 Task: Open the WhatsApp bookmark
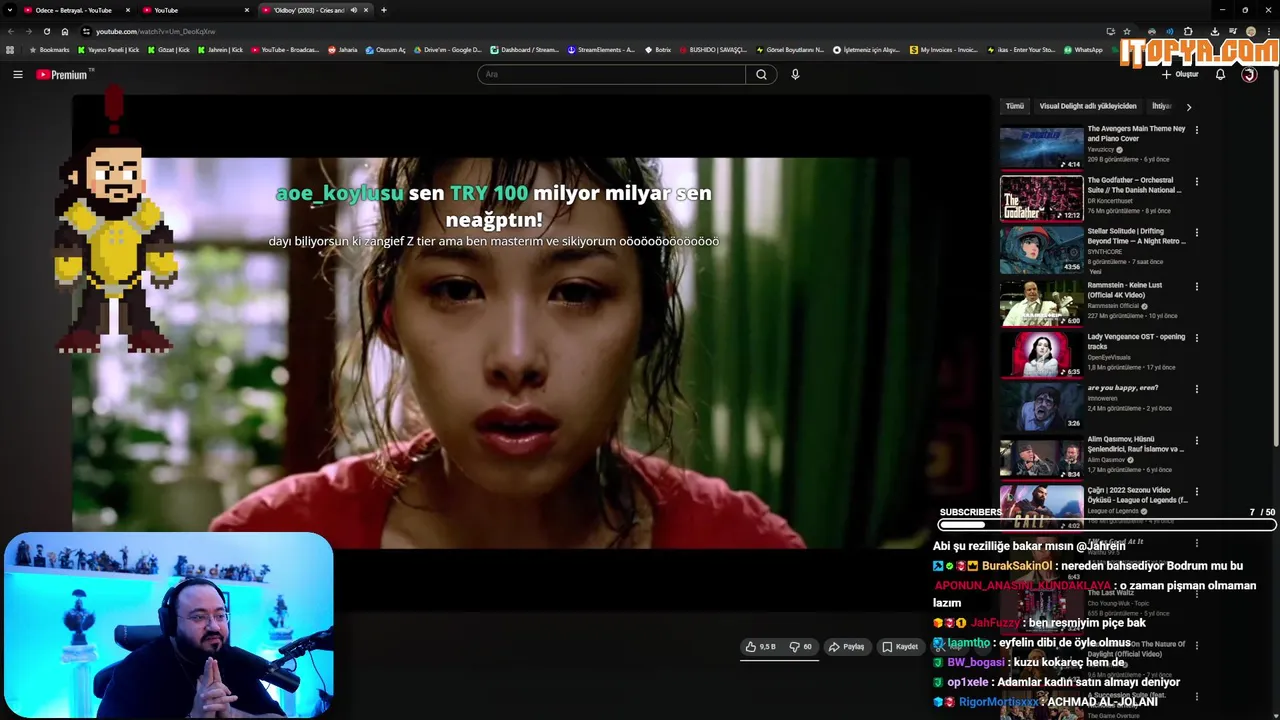point(1083,50)
